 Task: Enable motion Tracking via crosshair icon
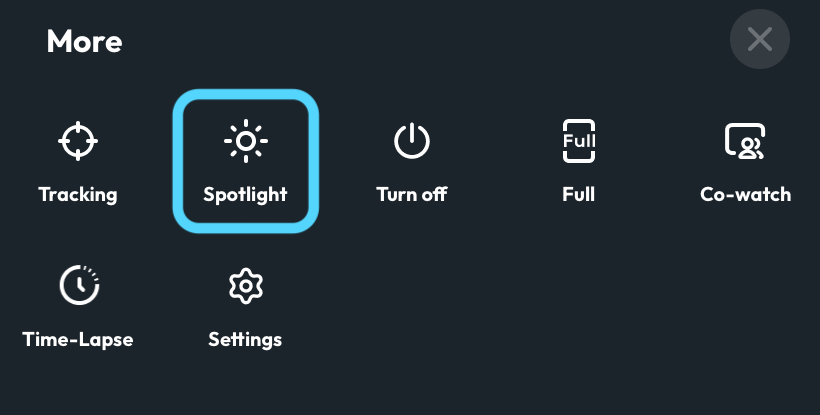coord(77,141)
